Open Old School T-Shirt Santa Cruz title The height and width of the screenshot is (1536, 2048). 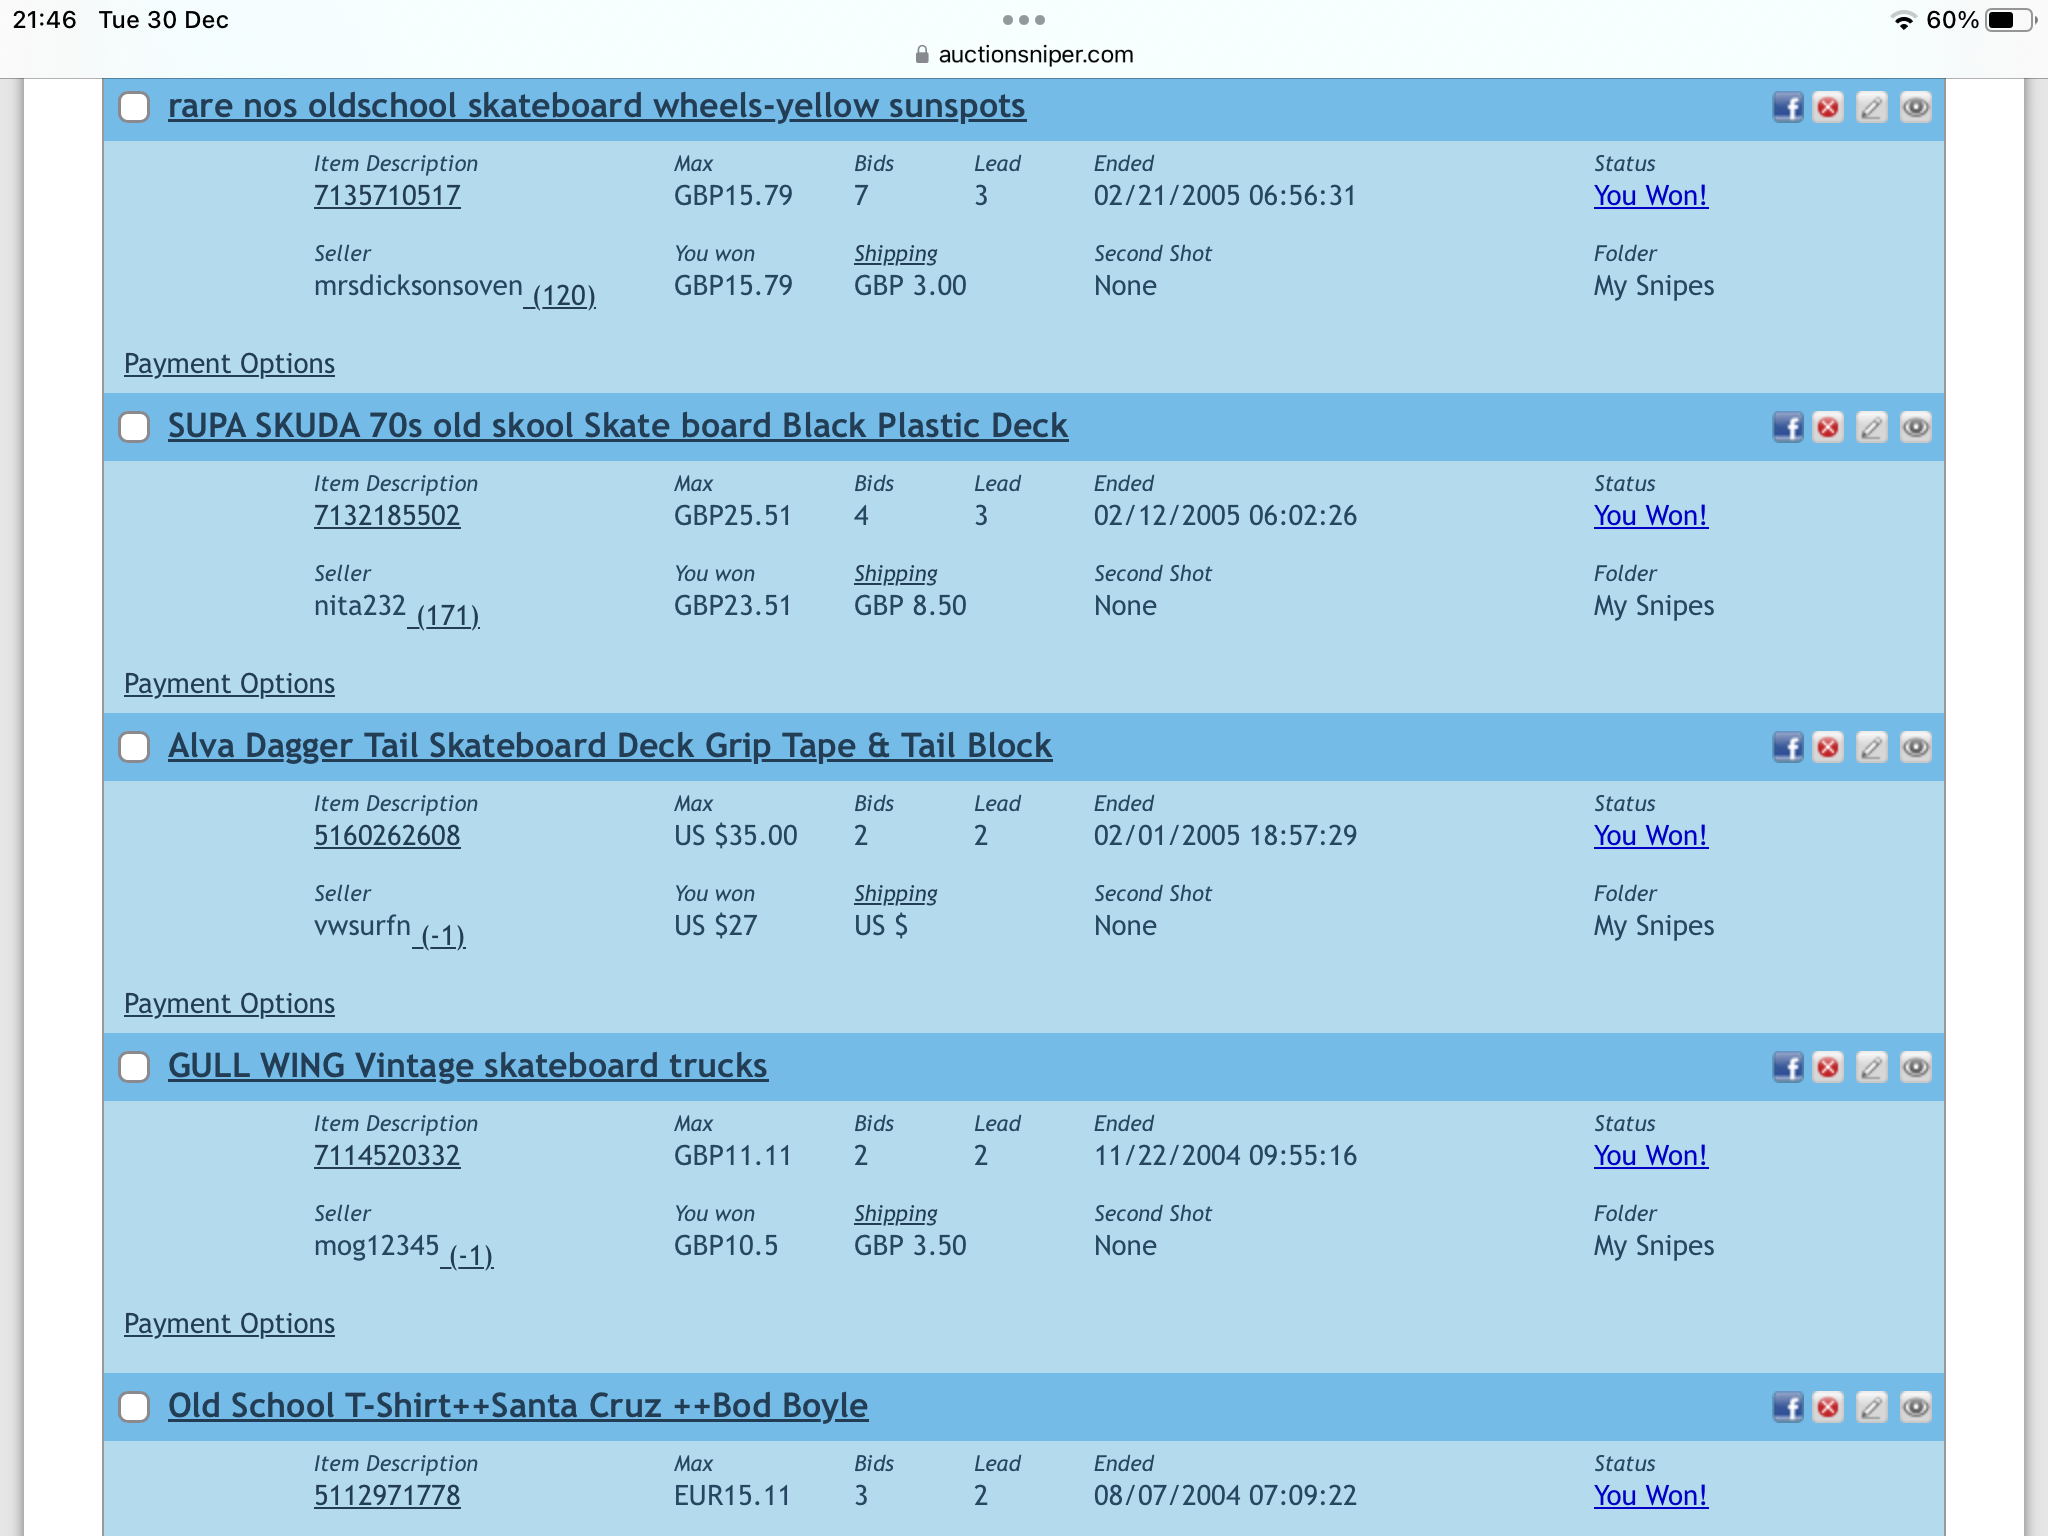(517, 1405)
